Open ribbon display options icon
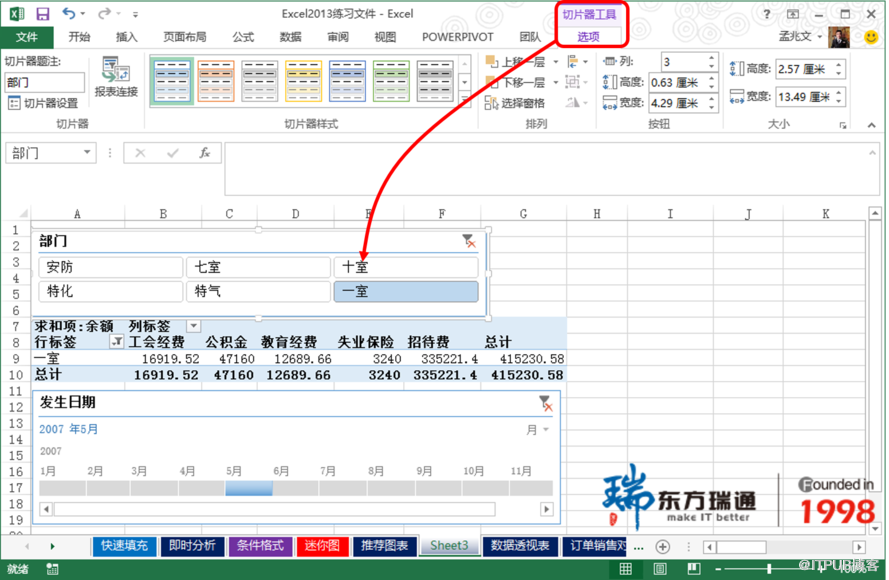This screenshot has width=889, height=580. coord(793,14)
